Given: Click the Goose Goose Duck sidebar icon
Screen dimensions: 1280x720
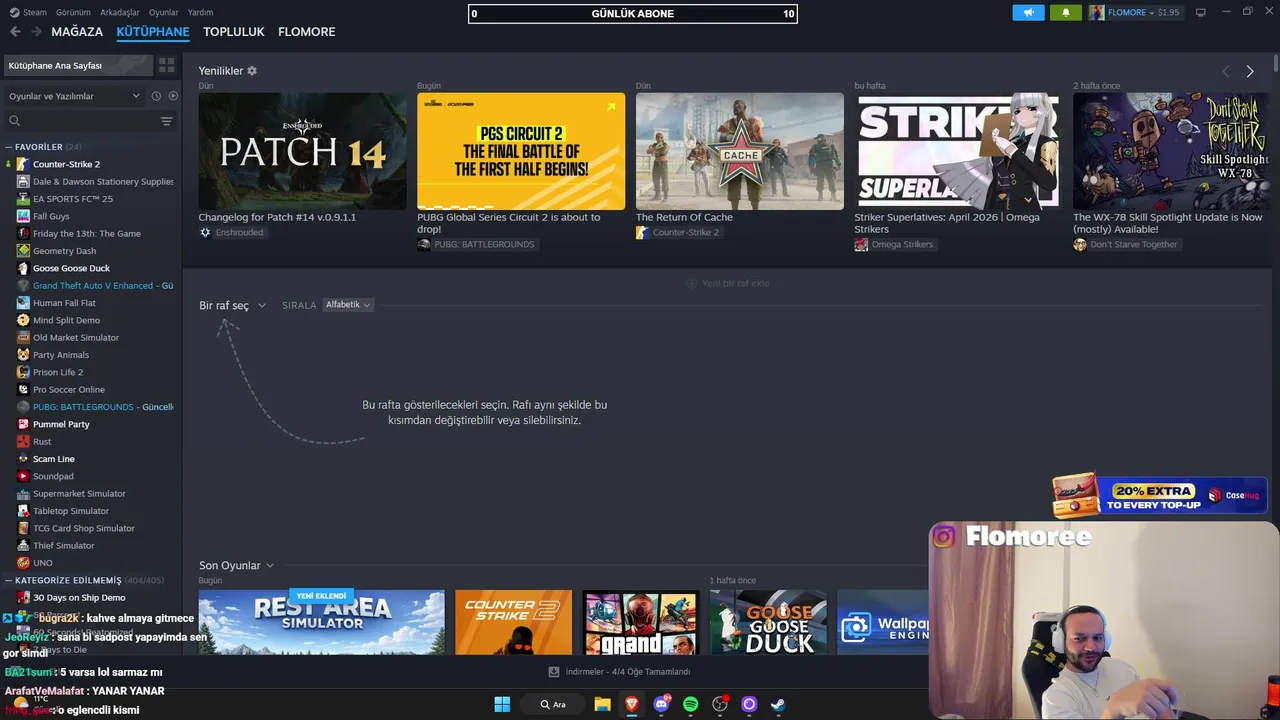Looking at the screenshot, I should [23, 268].
